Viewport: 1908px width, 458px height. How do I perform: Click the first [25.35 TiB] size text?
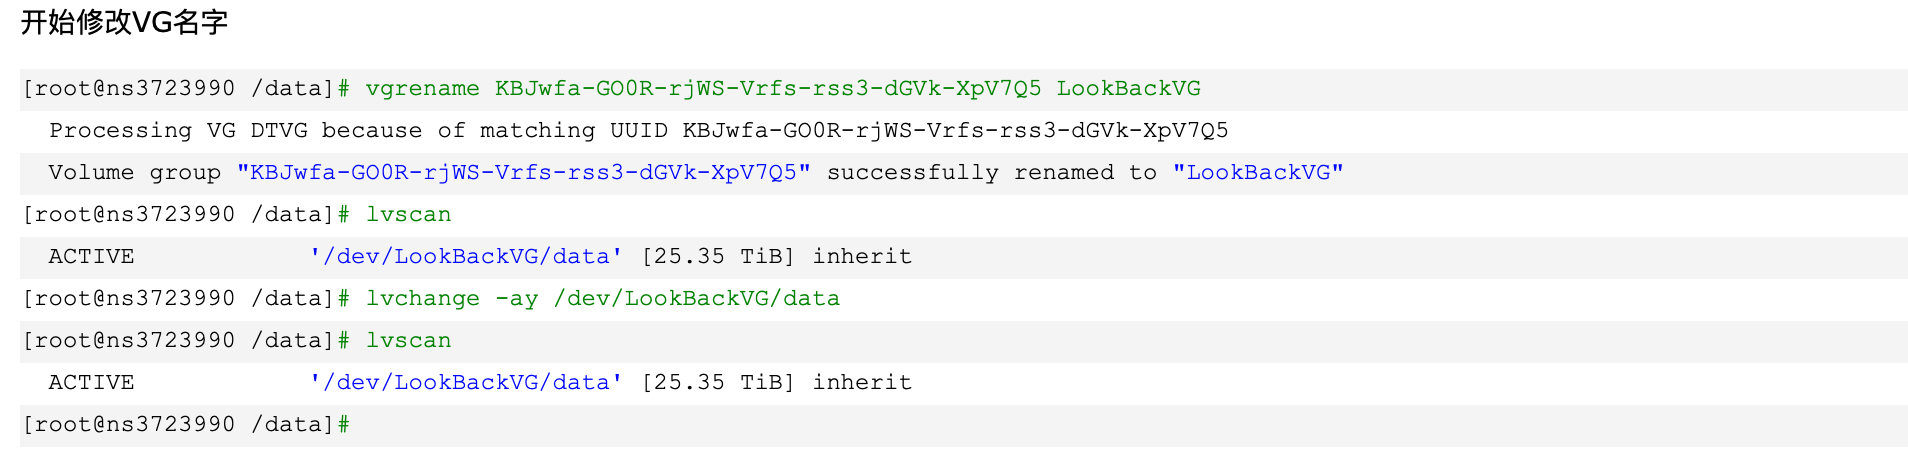click(x=718, y=257)
